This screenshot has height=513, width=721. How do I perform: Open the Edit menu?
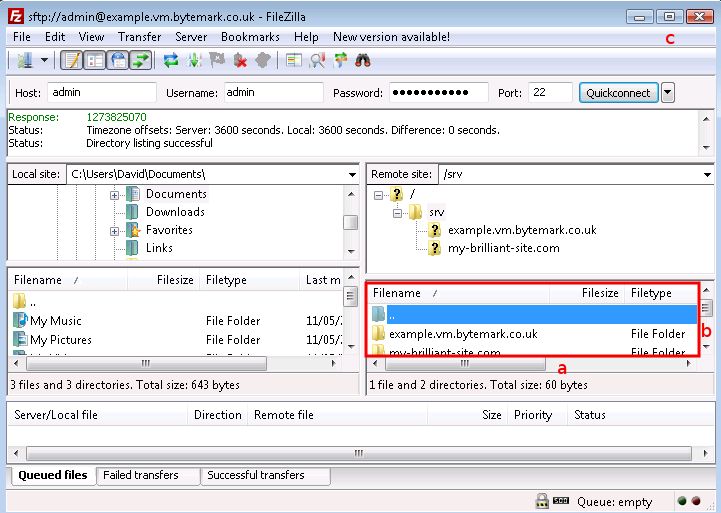pyautogui.click(x=55, y=37)
